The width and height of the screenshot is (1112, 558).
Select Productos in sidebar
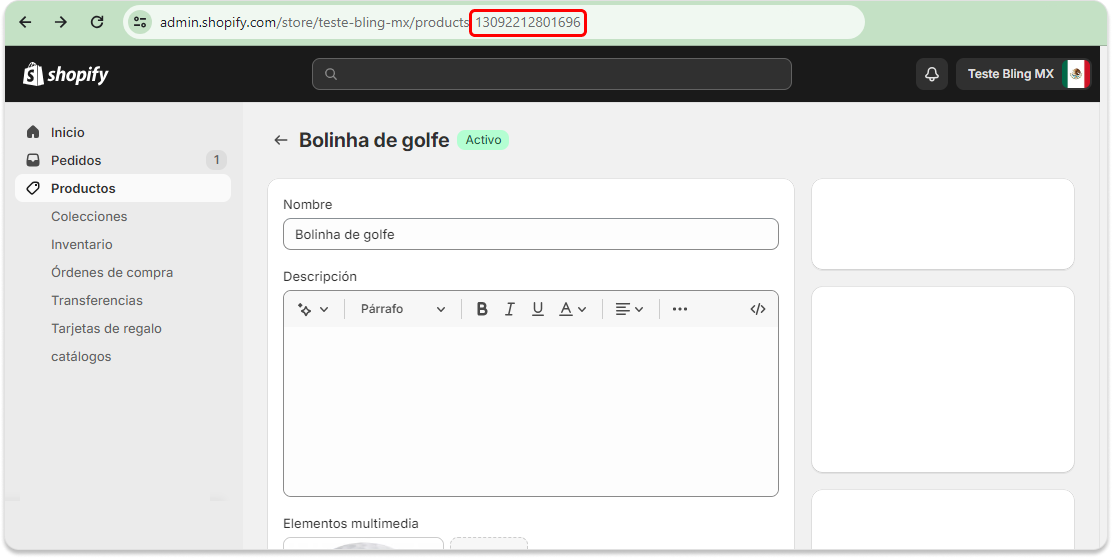click(123, 189)
